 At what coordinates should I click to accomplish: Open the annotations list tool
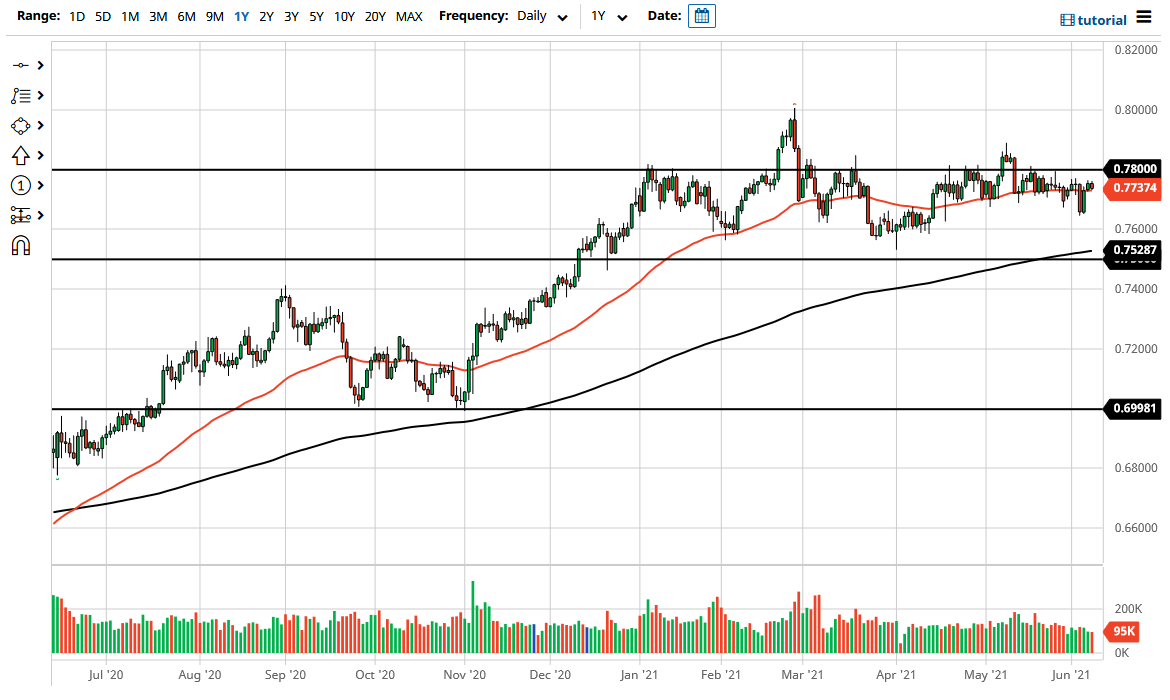tap(20, 95)
